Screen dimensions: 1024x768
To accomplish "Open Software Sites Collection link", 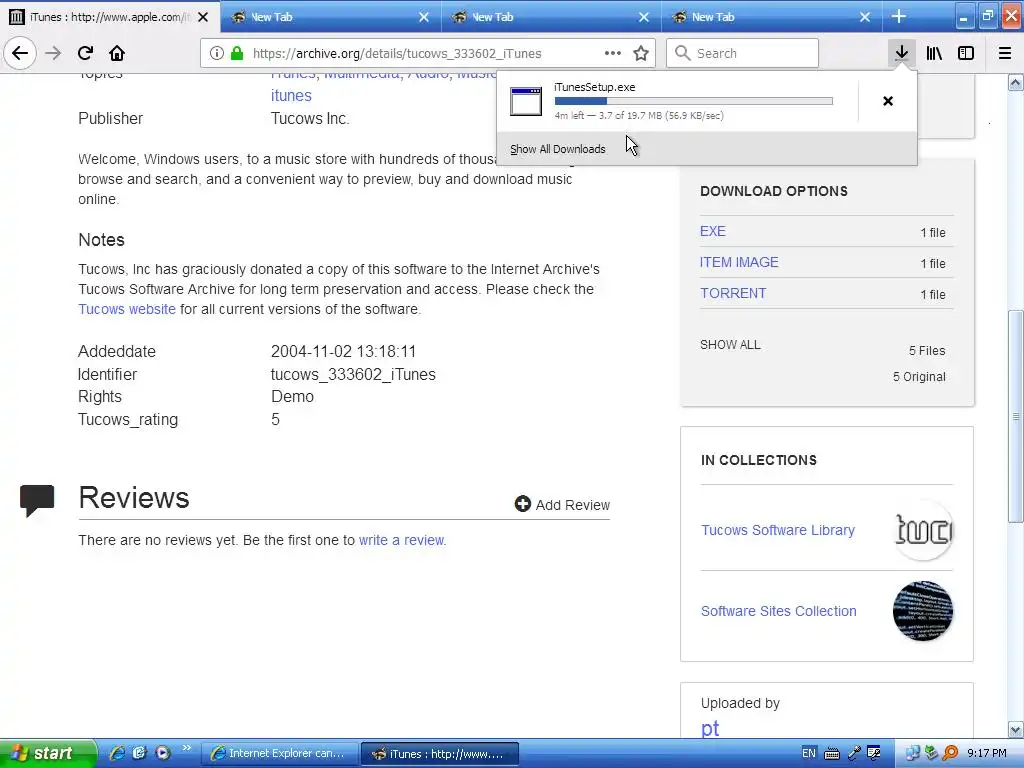I will tap(778, 611).
